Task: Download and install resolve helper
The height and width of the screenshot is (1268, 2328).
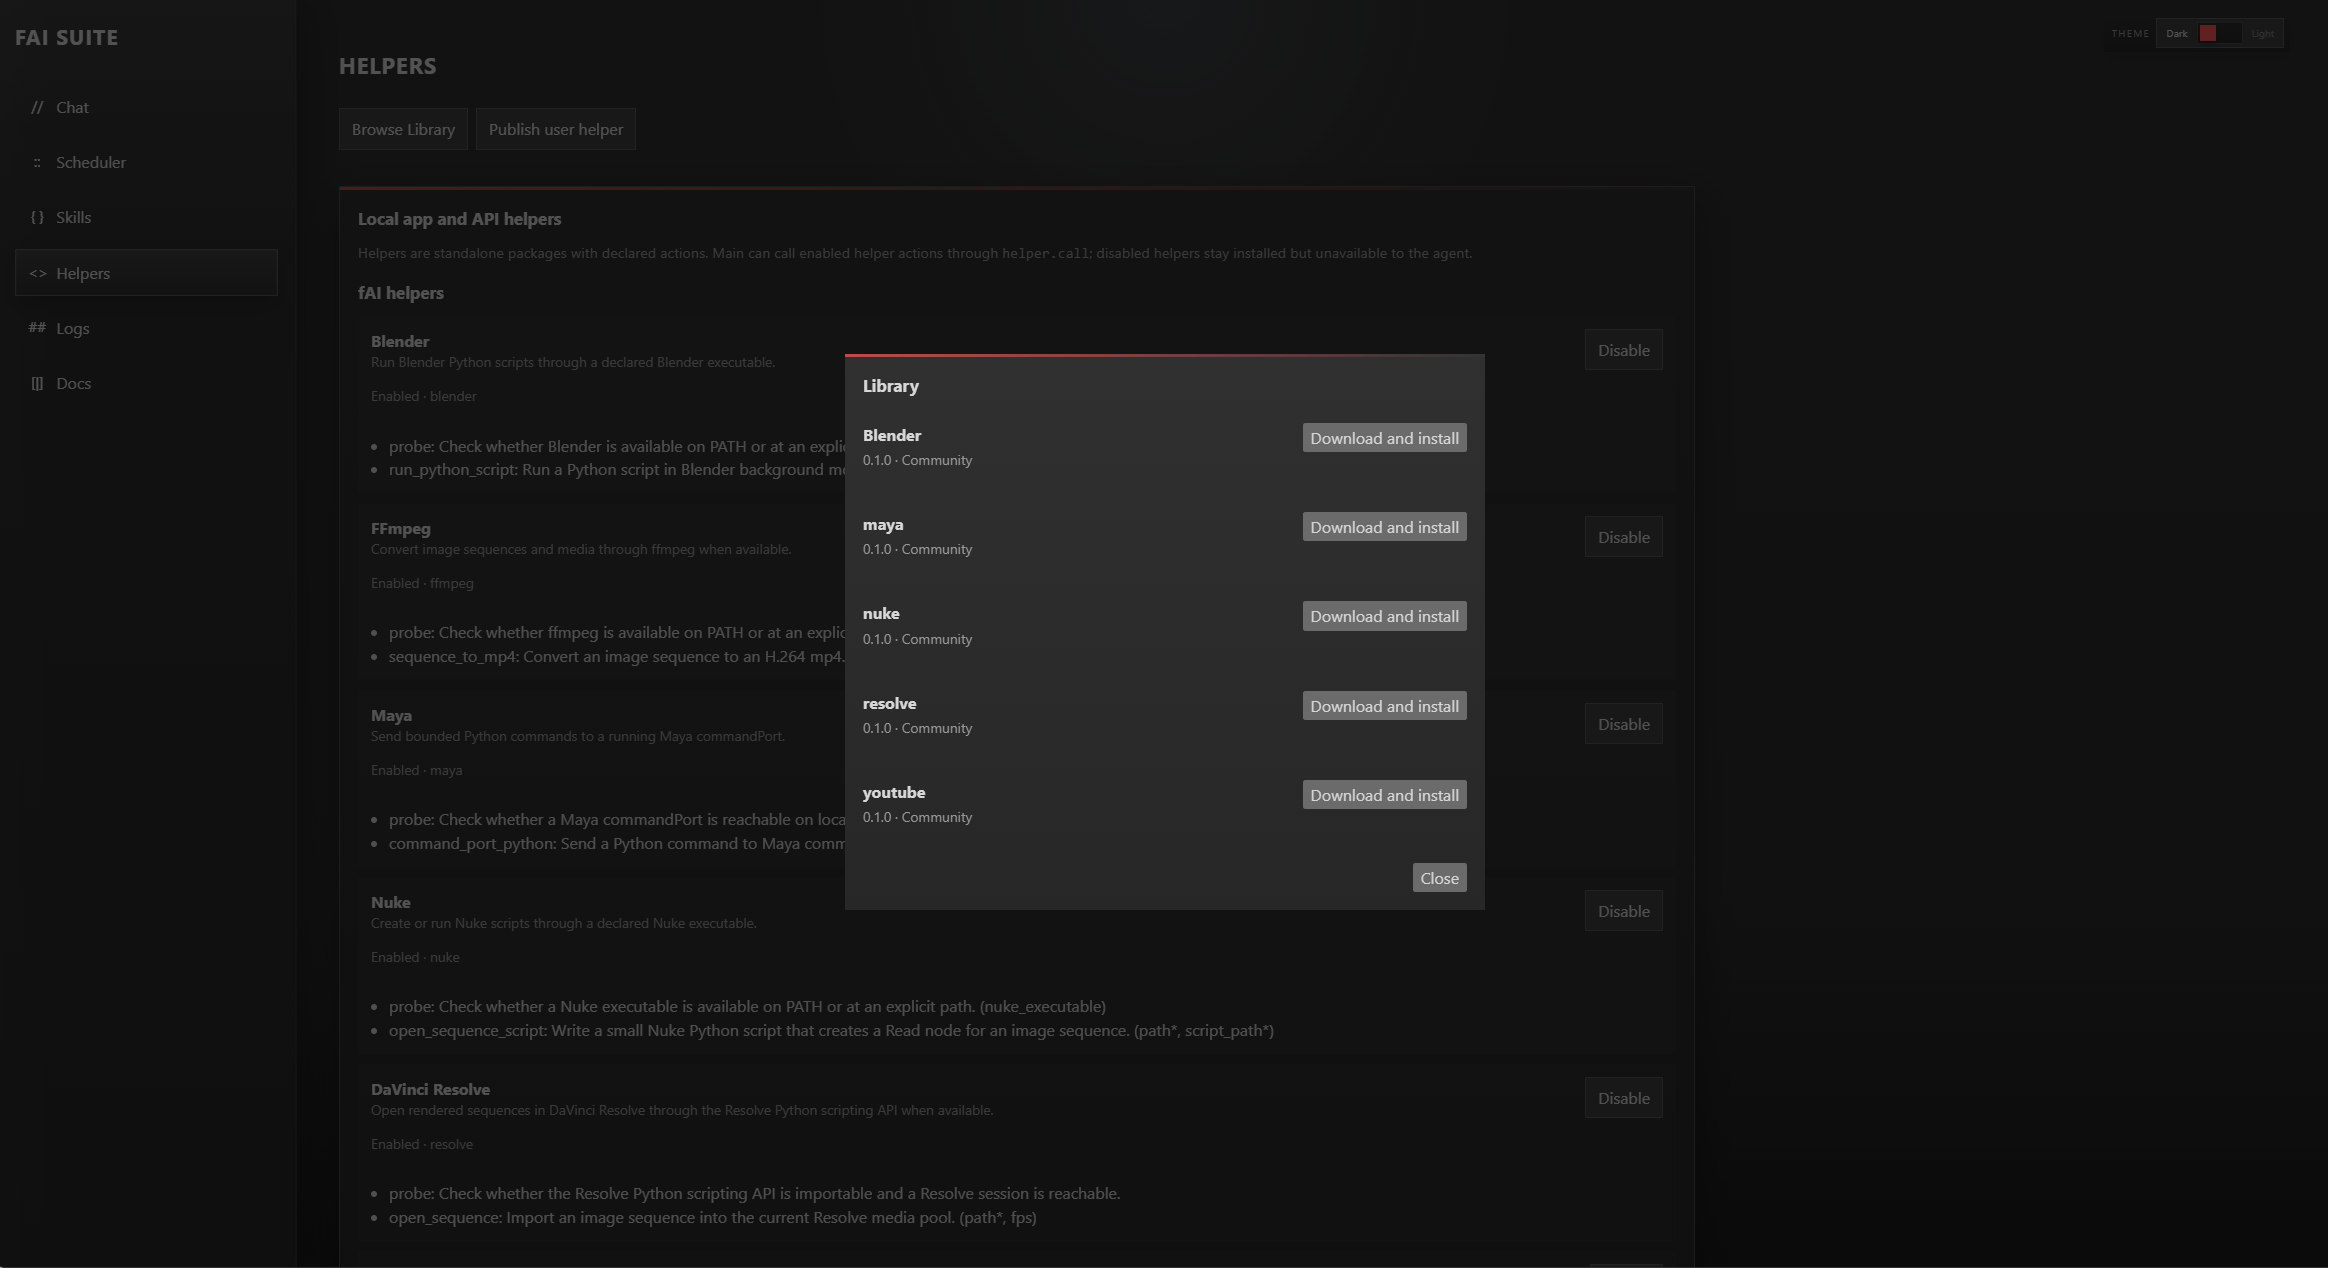Action: [1384, 706]
